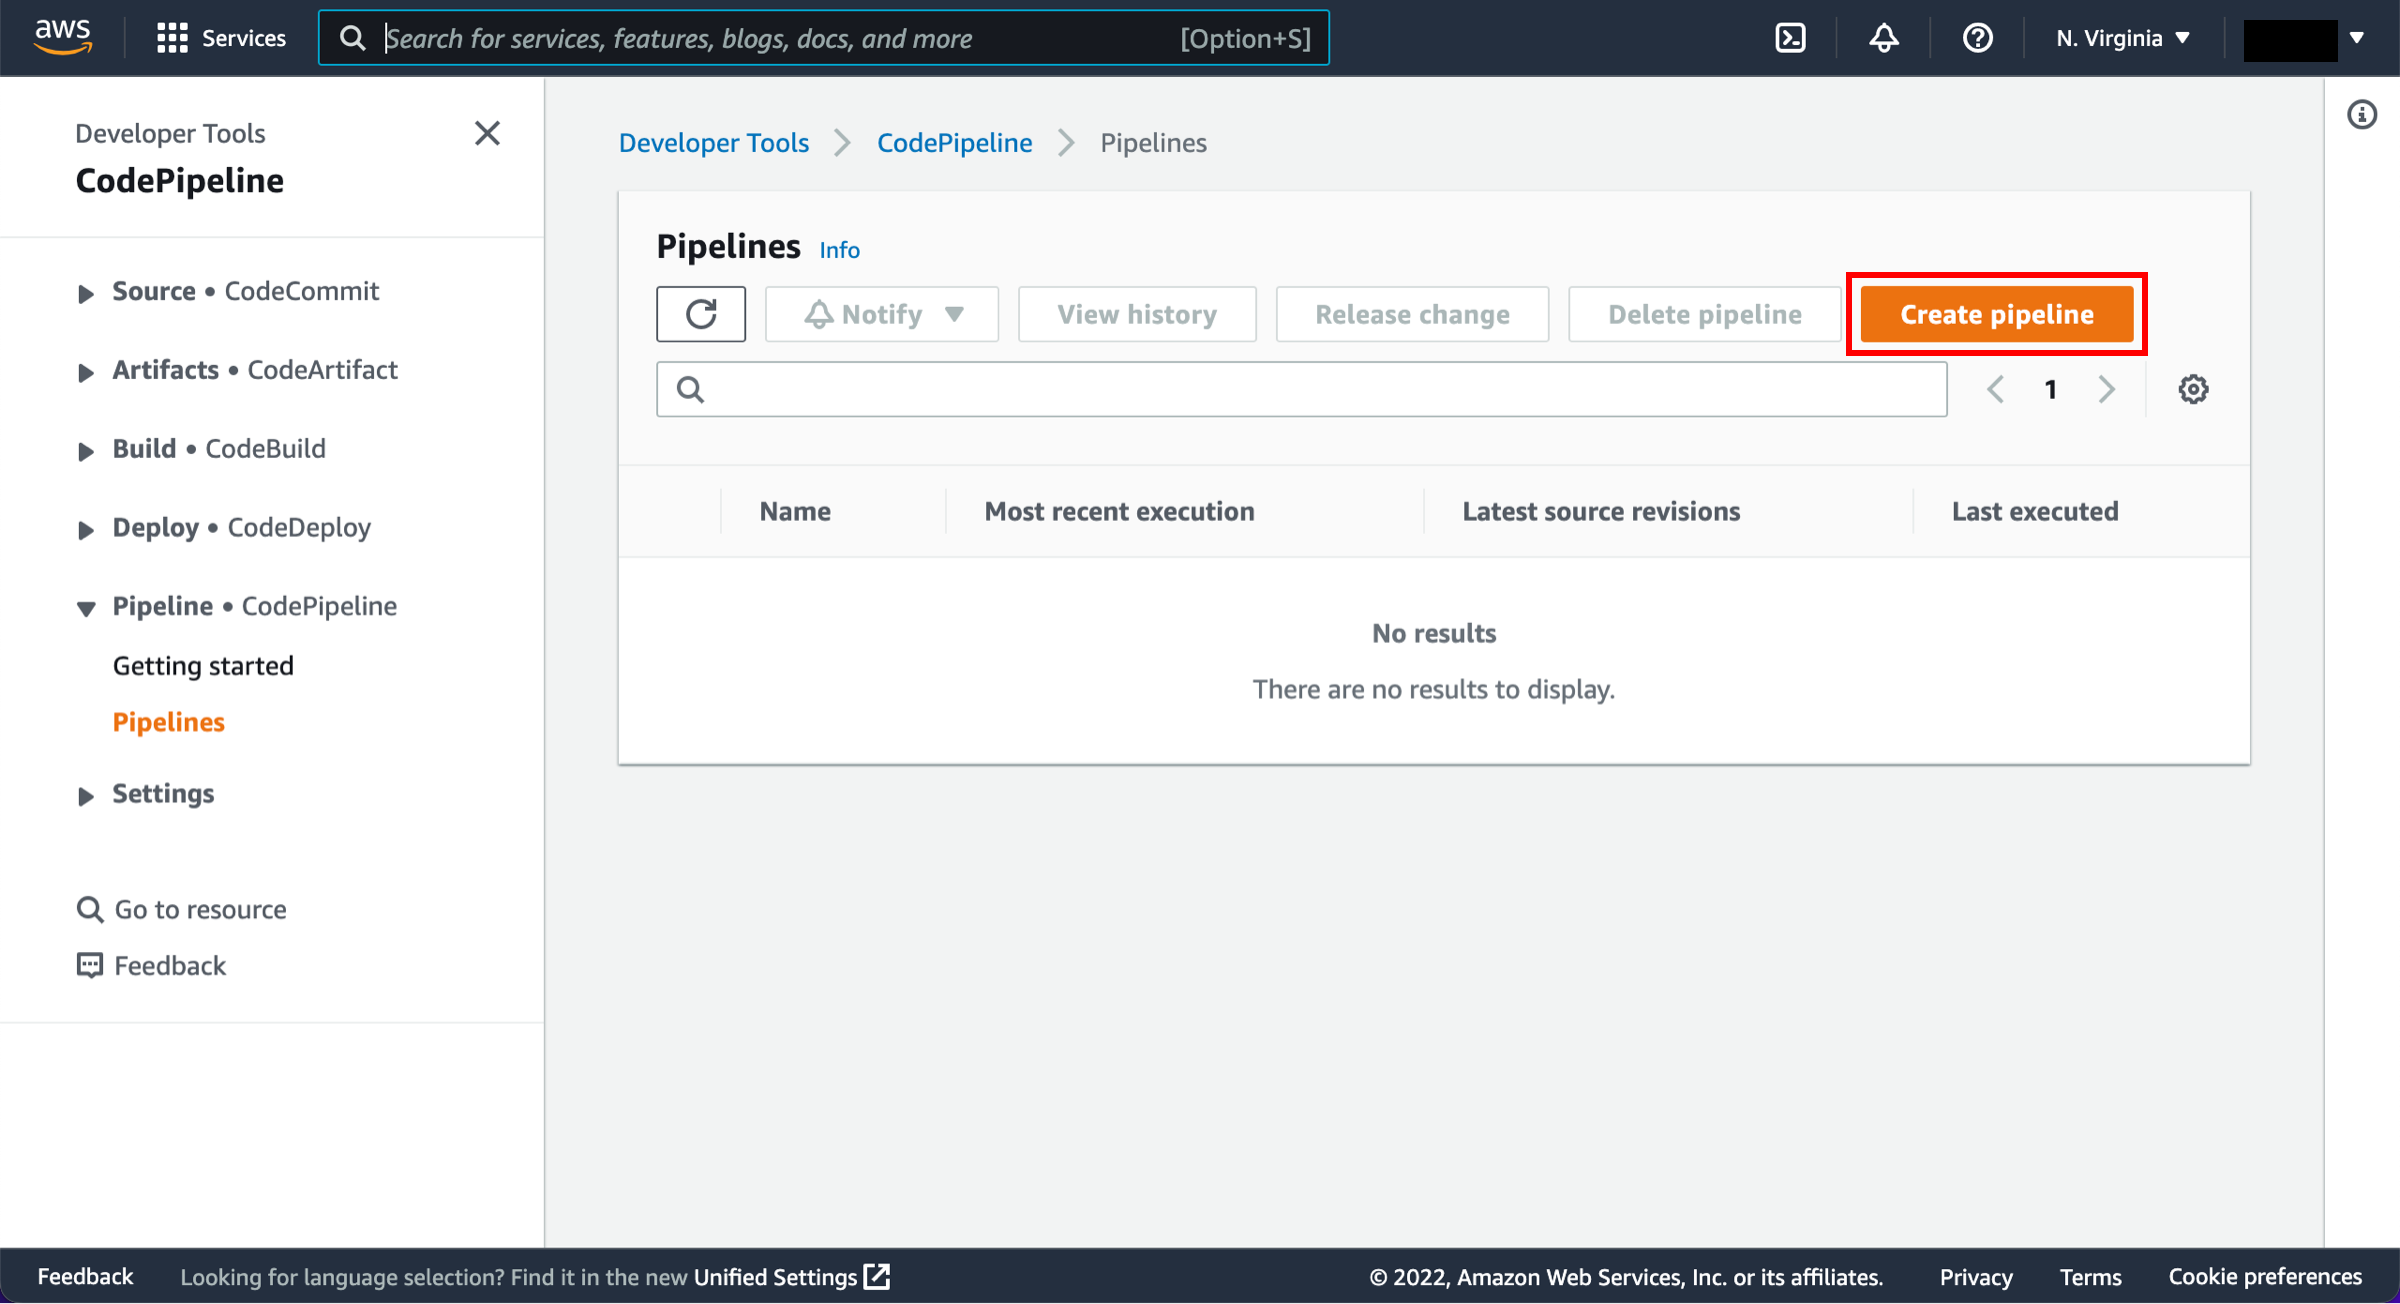This screenshot has height=1304, width=2400.
Task: Open the info panel icon at right edge
Action: (x=2362, y=115)
